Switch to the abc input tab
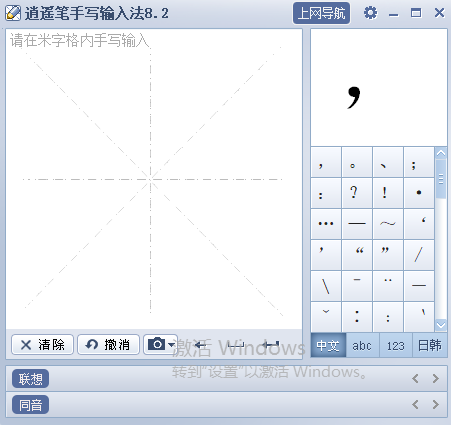451x425 pixels. point(362,345)
